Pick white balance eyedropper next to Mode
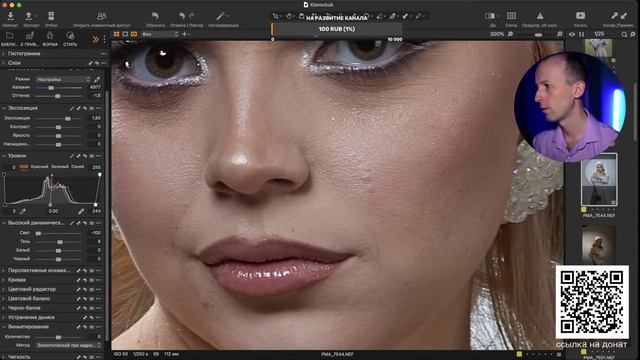The width and height of the screenshot is (640, 360). tap(97, 79)
